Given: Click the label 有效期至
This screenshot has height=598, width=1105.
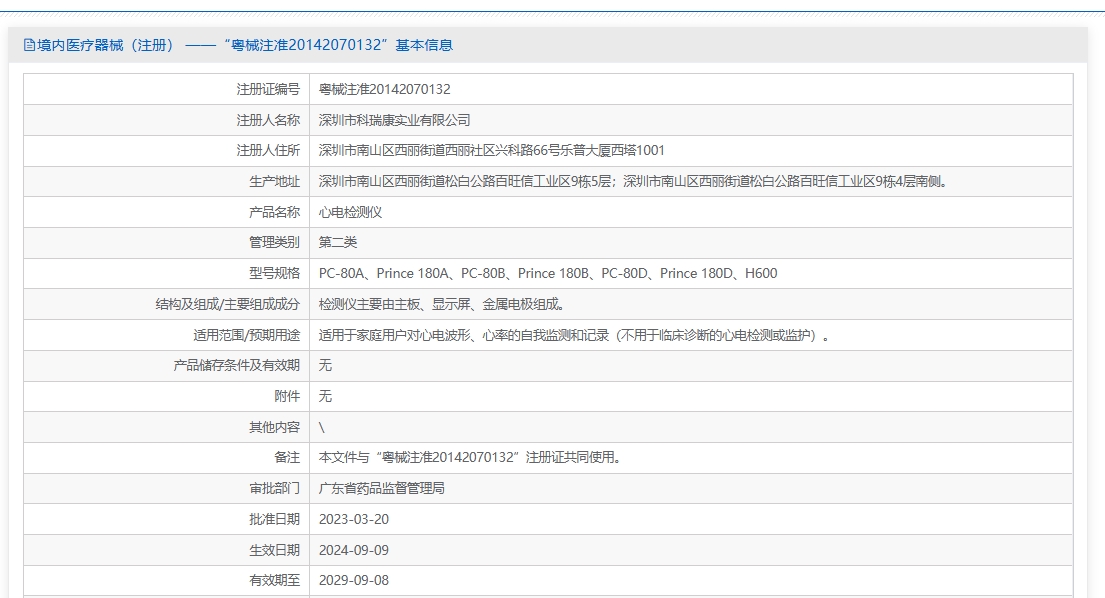Looking at the screenshot, I should (x=274, y=580).
